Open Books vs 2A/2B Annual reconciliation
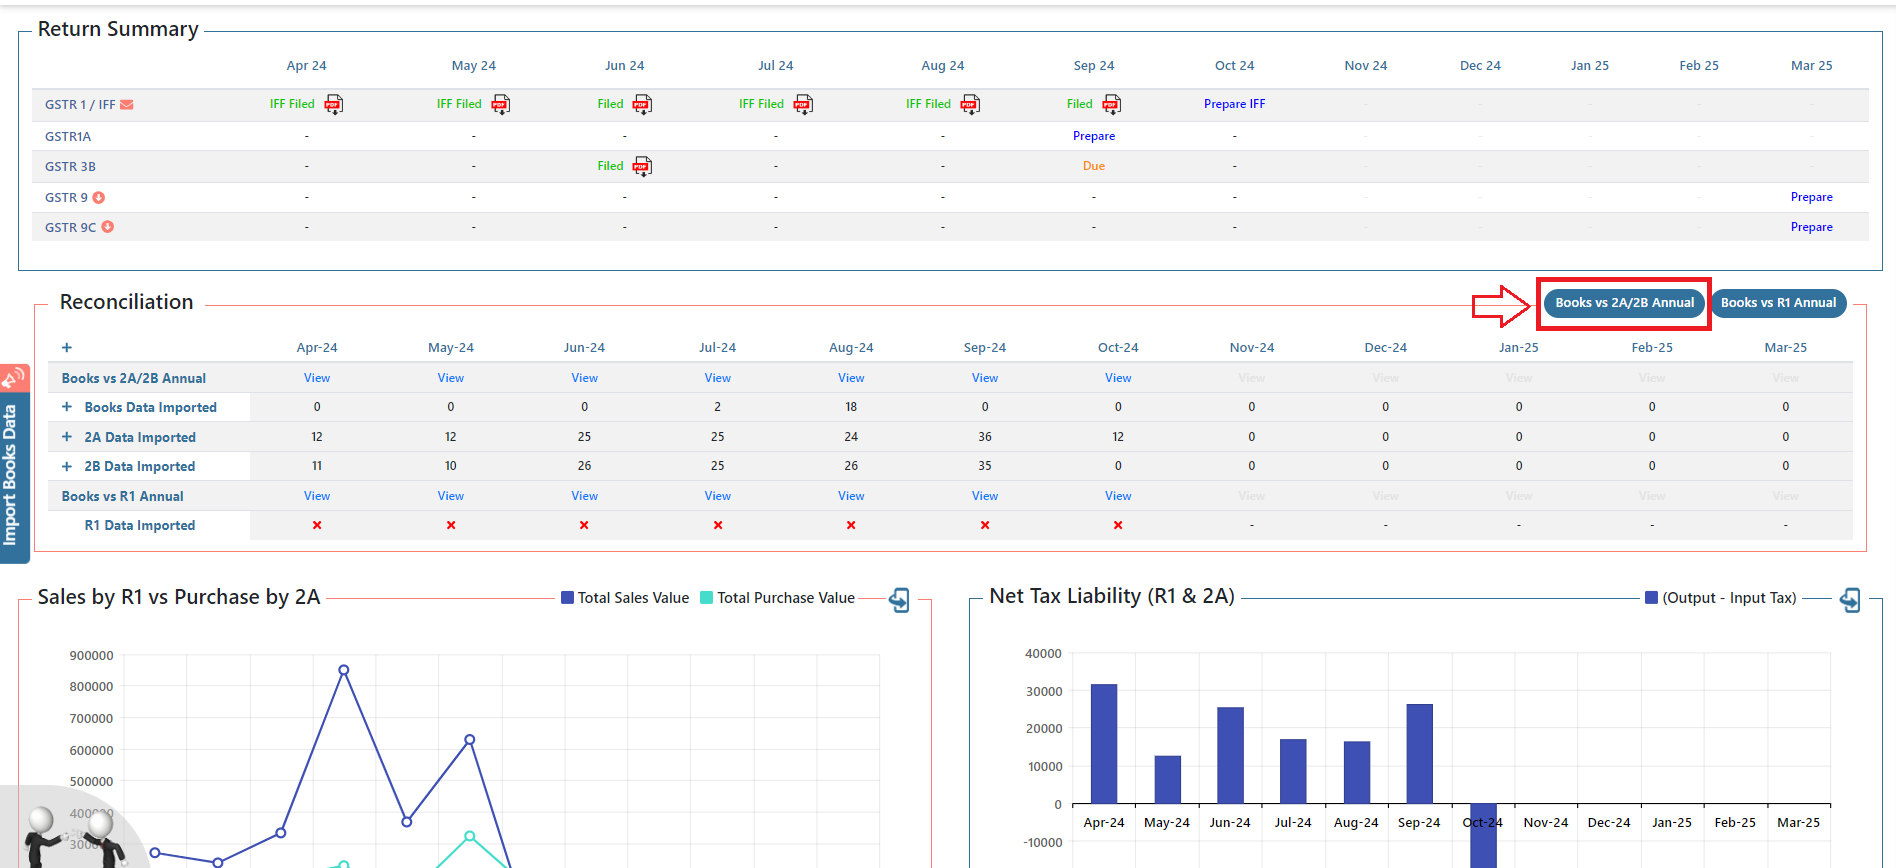The width and height of the screenshot is (1896, 868). tap(1624, 303)
